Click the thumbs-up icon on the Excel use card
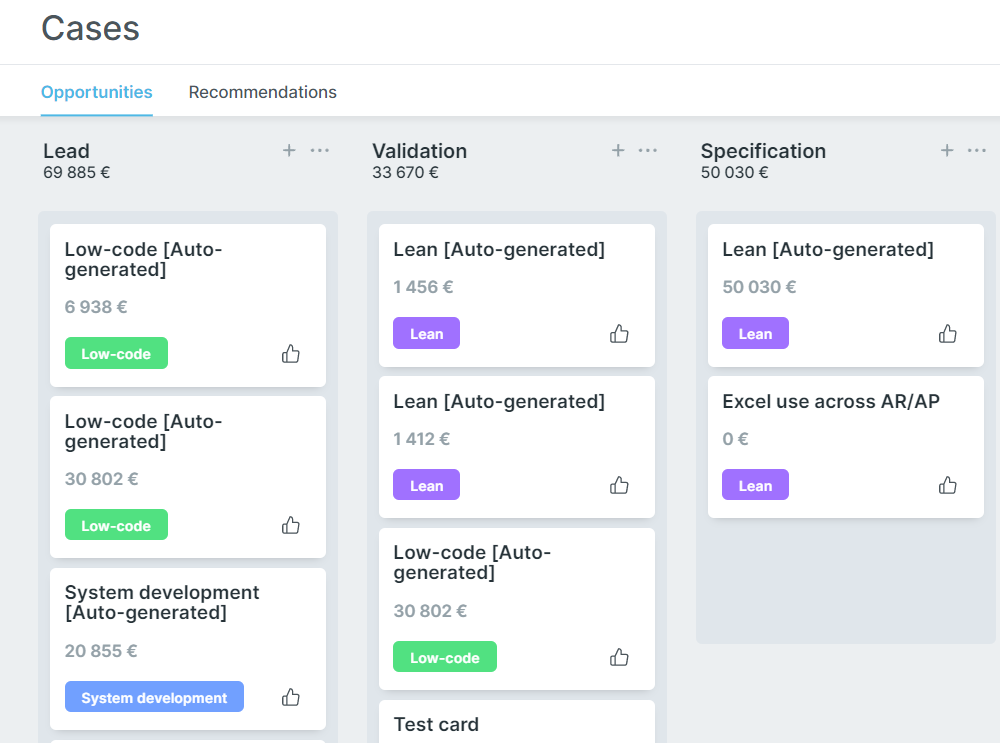This screenshot has width=1000, height=743. [947, 484]
